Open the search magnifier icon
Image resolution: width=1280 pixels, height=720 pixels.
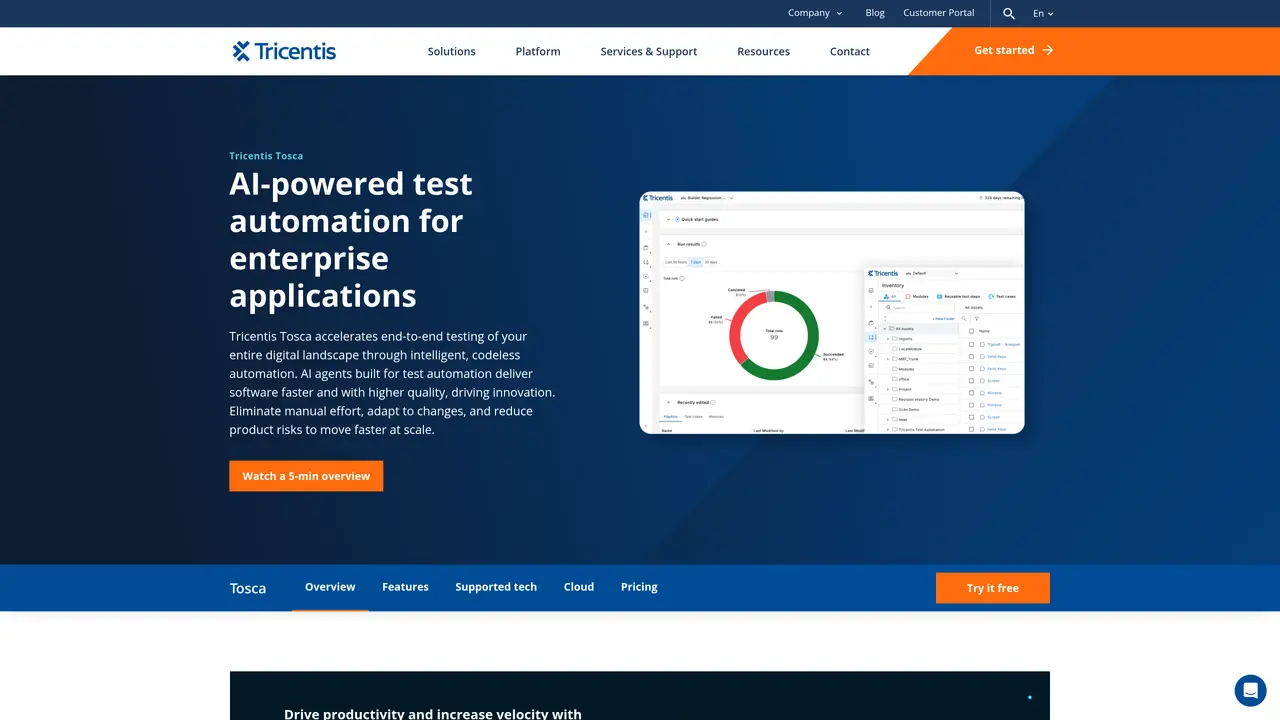(1009, 13)
